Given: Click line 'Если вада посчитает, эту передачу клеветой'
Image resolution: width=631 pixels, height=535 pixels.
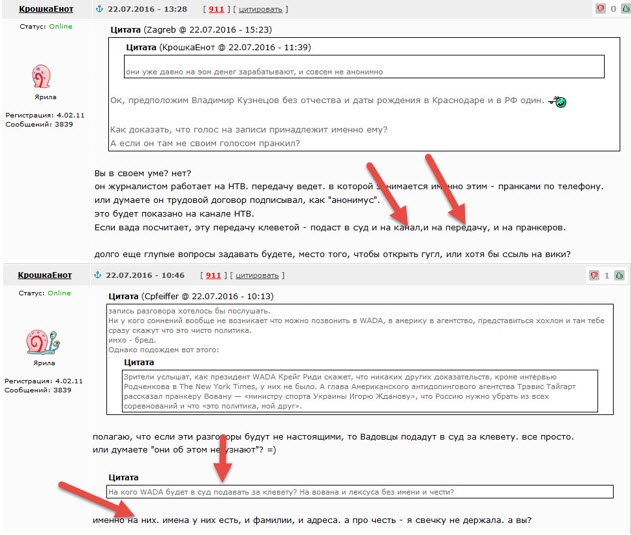Looking at the screenshot, I should [x=330, y=227].
